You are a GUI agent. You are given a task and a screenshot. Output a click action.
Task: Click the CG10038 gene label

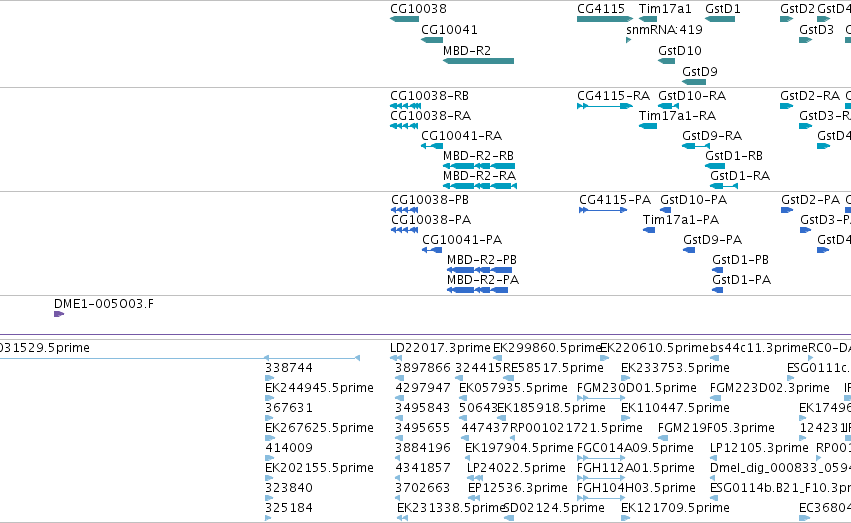[x=418, y=9]
